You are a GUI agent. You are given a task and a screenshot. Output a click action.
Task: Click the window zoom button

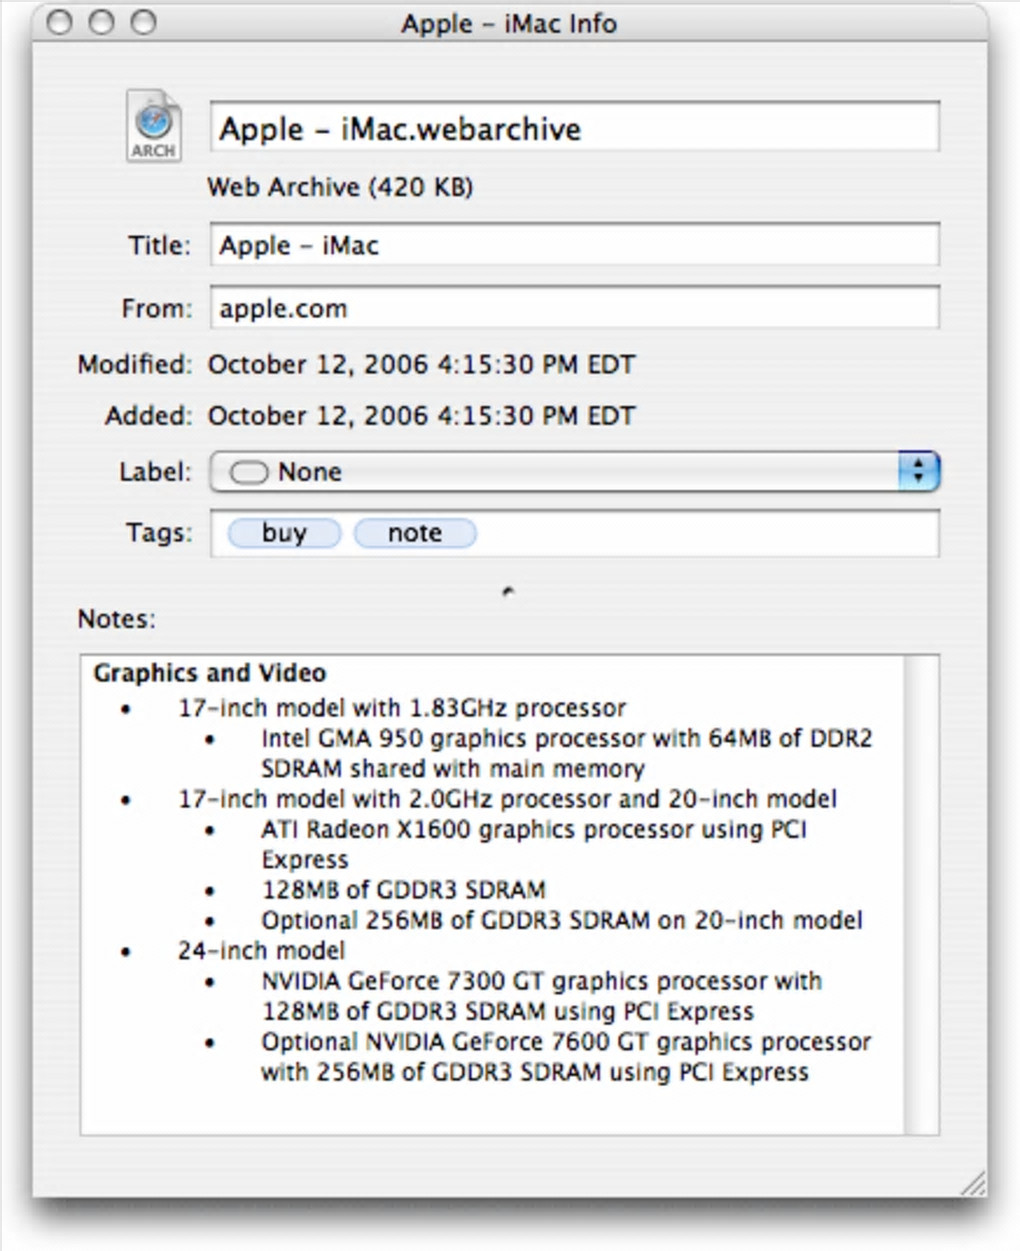pos(144,22)
